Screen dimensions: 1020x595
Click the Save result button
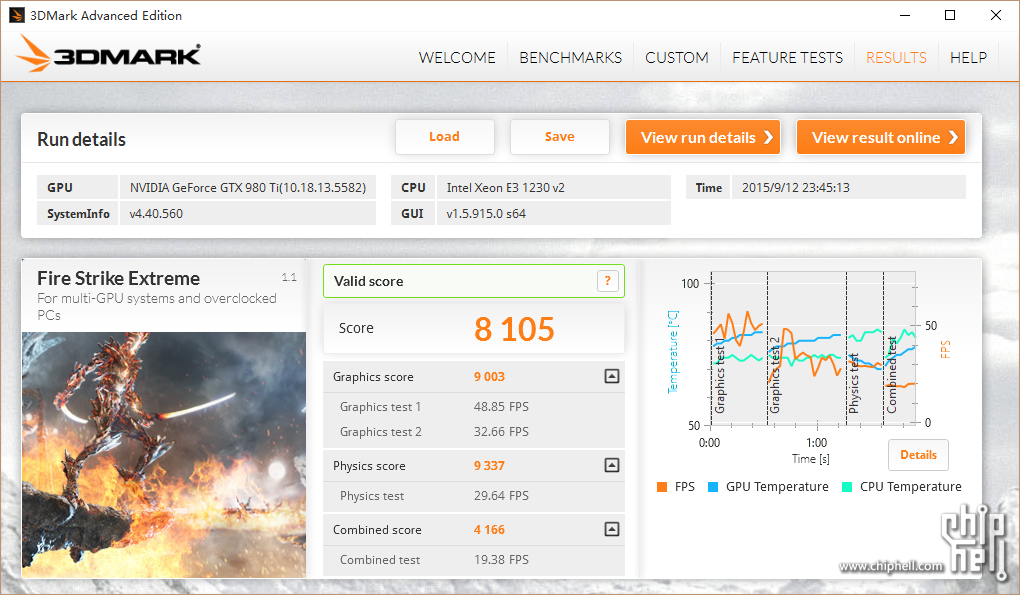pos(559,137)
